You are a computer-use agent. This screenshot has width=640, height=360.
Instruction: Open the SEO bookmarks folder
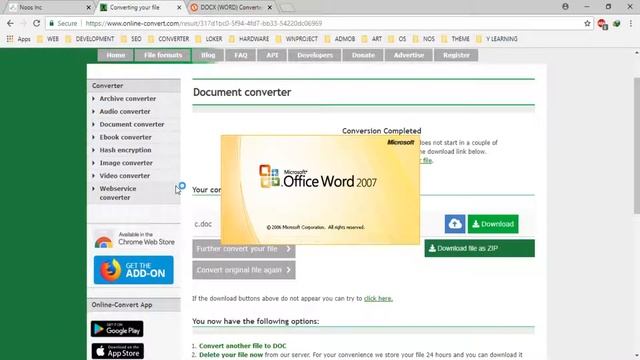(131, 39)
